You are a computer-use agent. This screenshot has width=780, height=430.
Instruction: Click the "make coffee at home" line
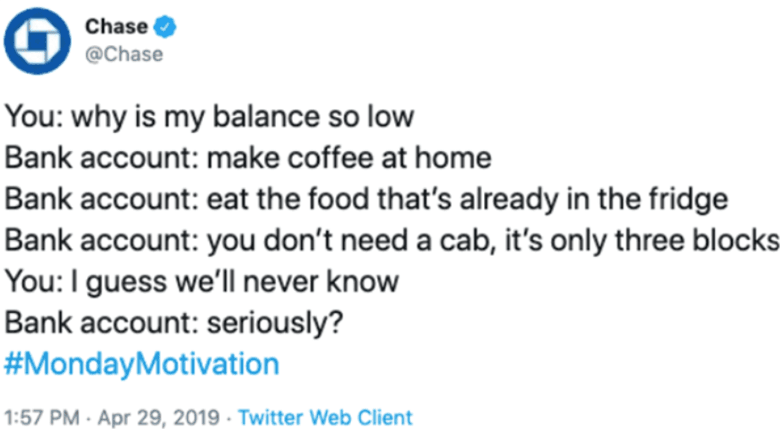pyautogui.click(x=247, y=158)
